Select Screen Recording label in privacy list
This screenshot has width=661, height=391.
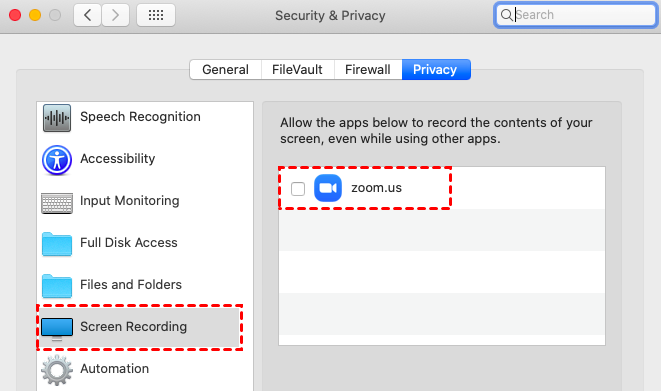coord(133,327)
